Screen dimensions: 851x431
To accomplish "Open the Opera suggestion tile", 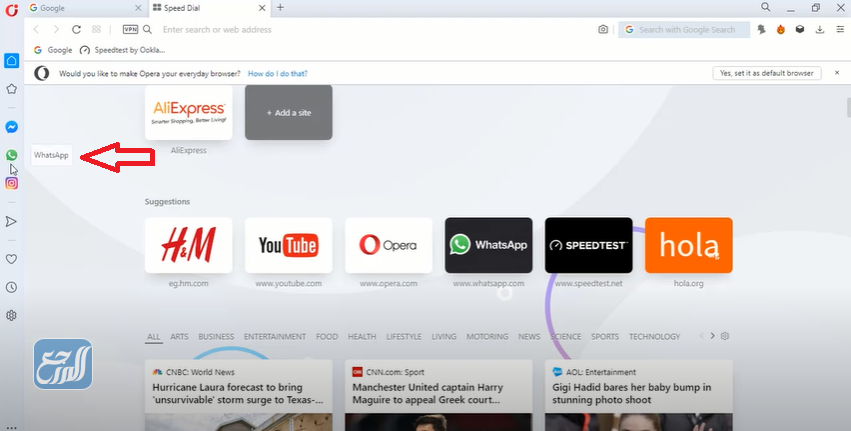I will (389, 245).
